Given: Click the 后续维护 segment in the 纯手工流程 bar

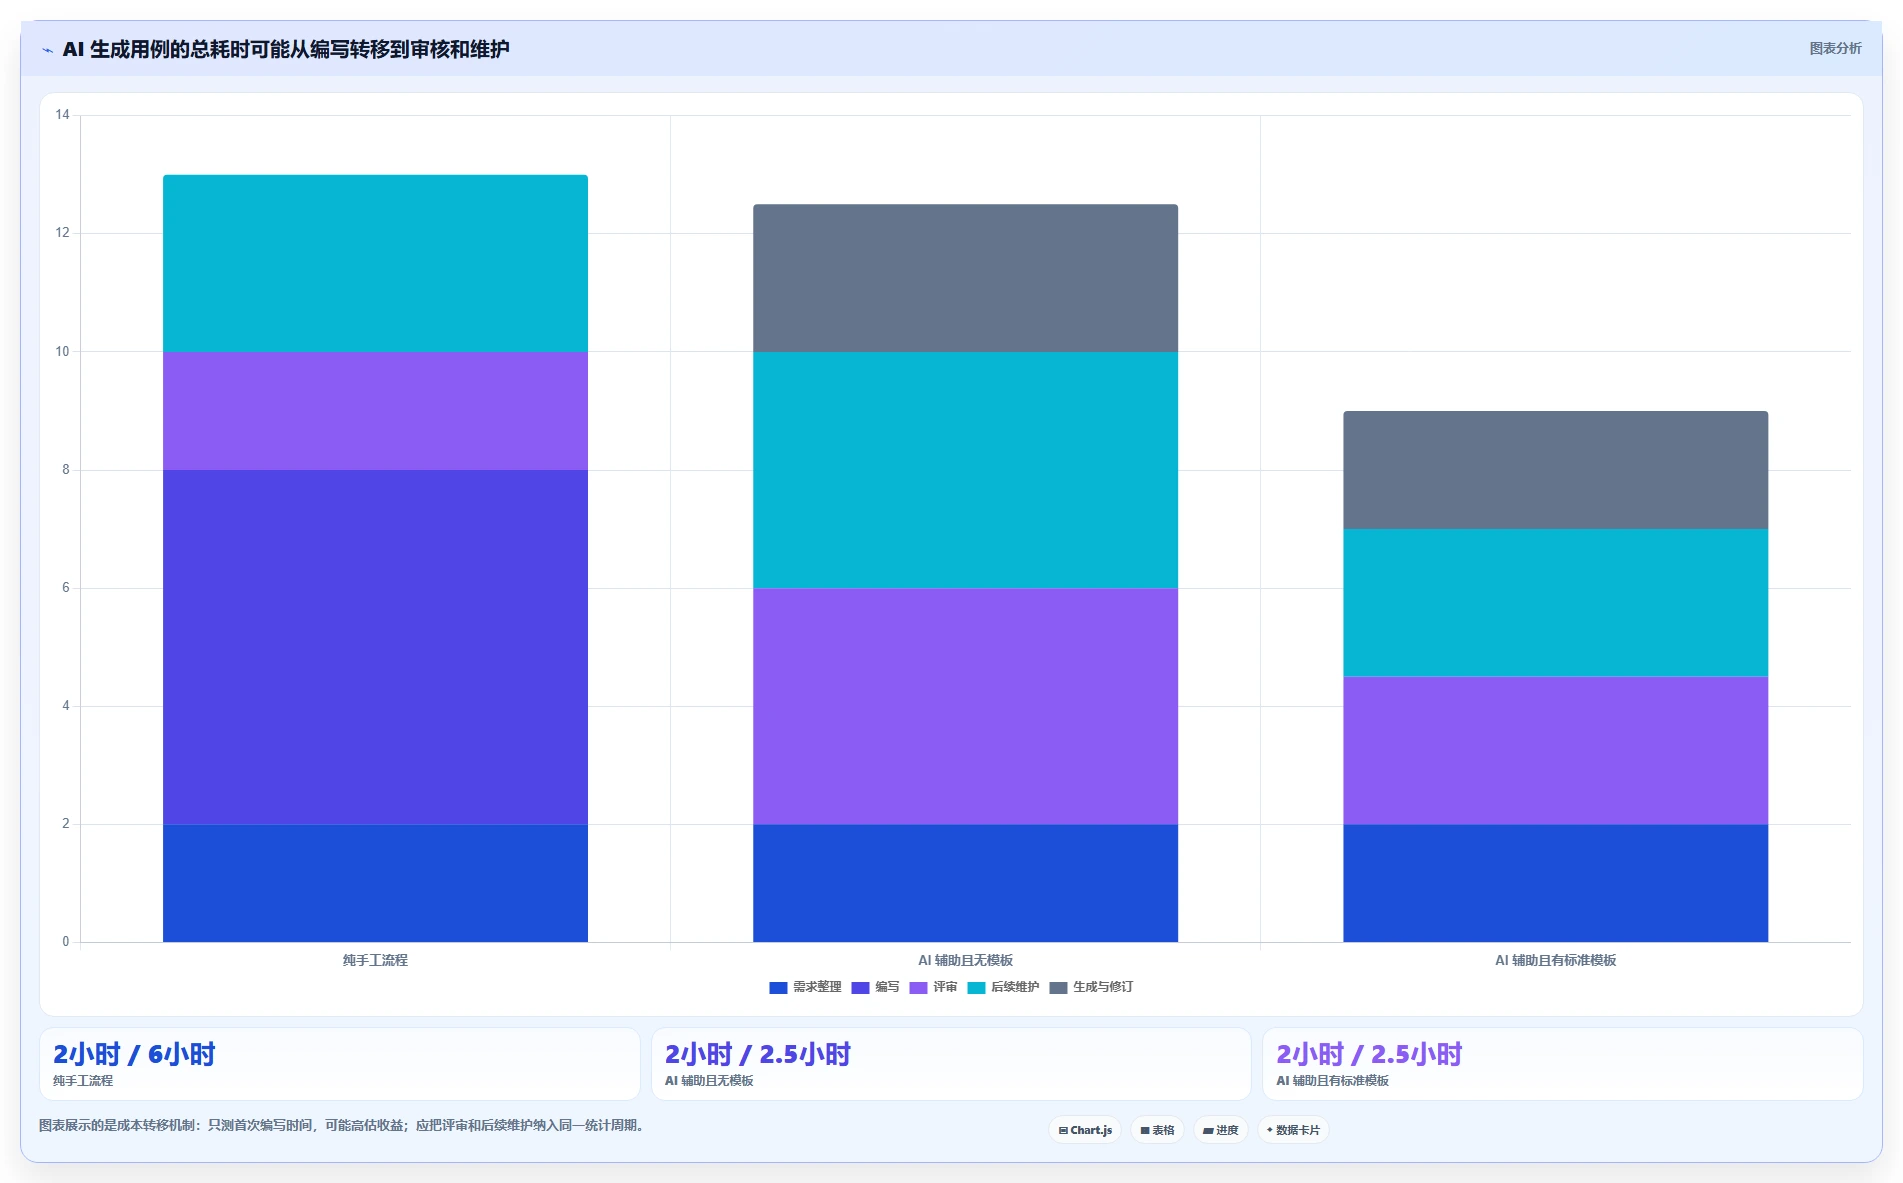Looking at the screenshot, I should click(375, 263).
